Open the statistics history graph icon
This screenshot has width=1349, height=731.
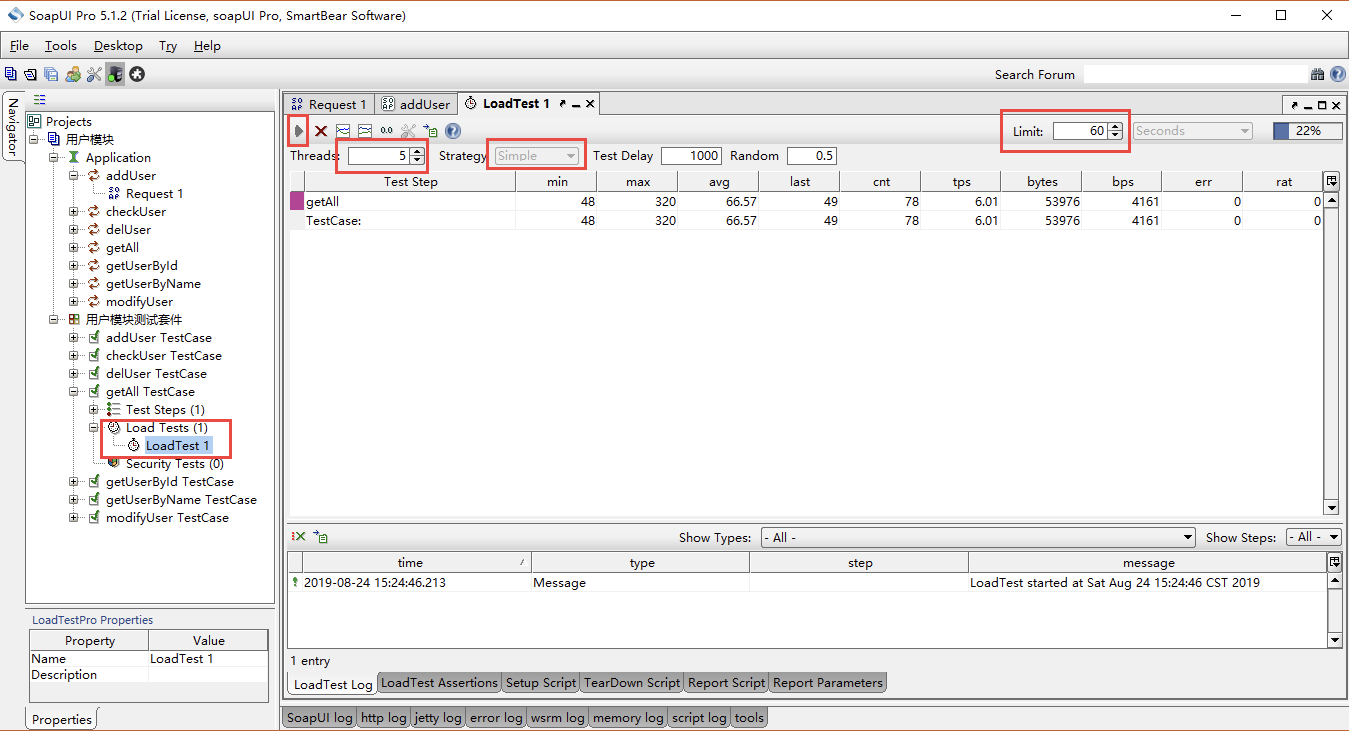tap(365, 131)
